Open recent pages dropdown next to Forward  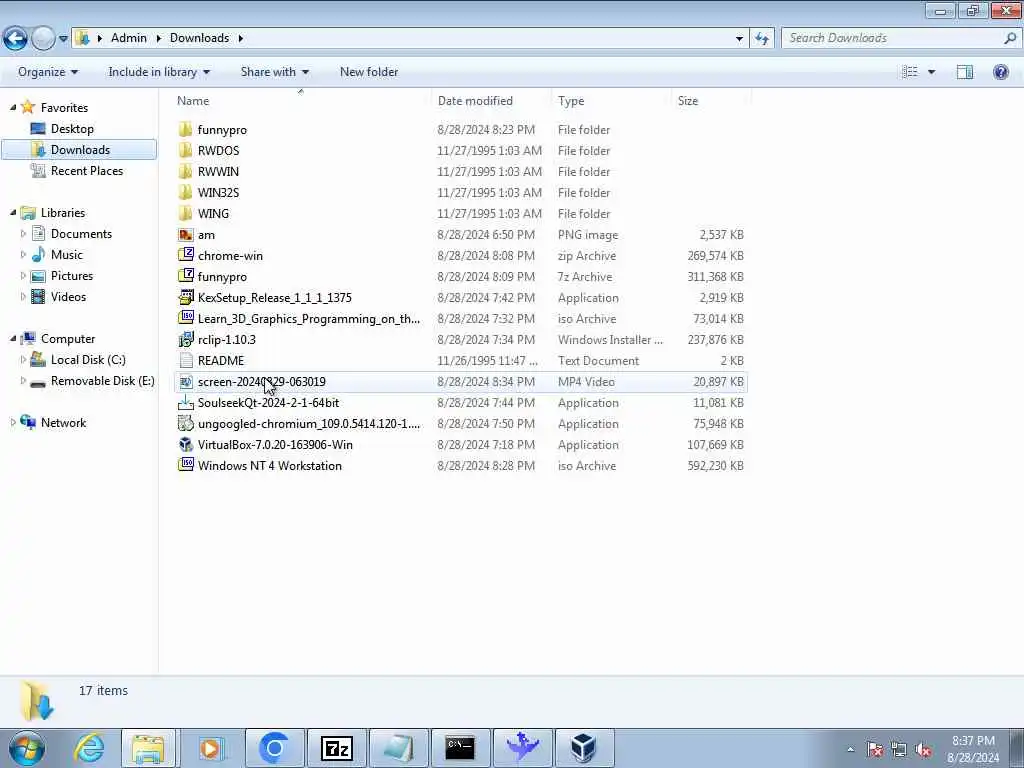click(63, 39)
